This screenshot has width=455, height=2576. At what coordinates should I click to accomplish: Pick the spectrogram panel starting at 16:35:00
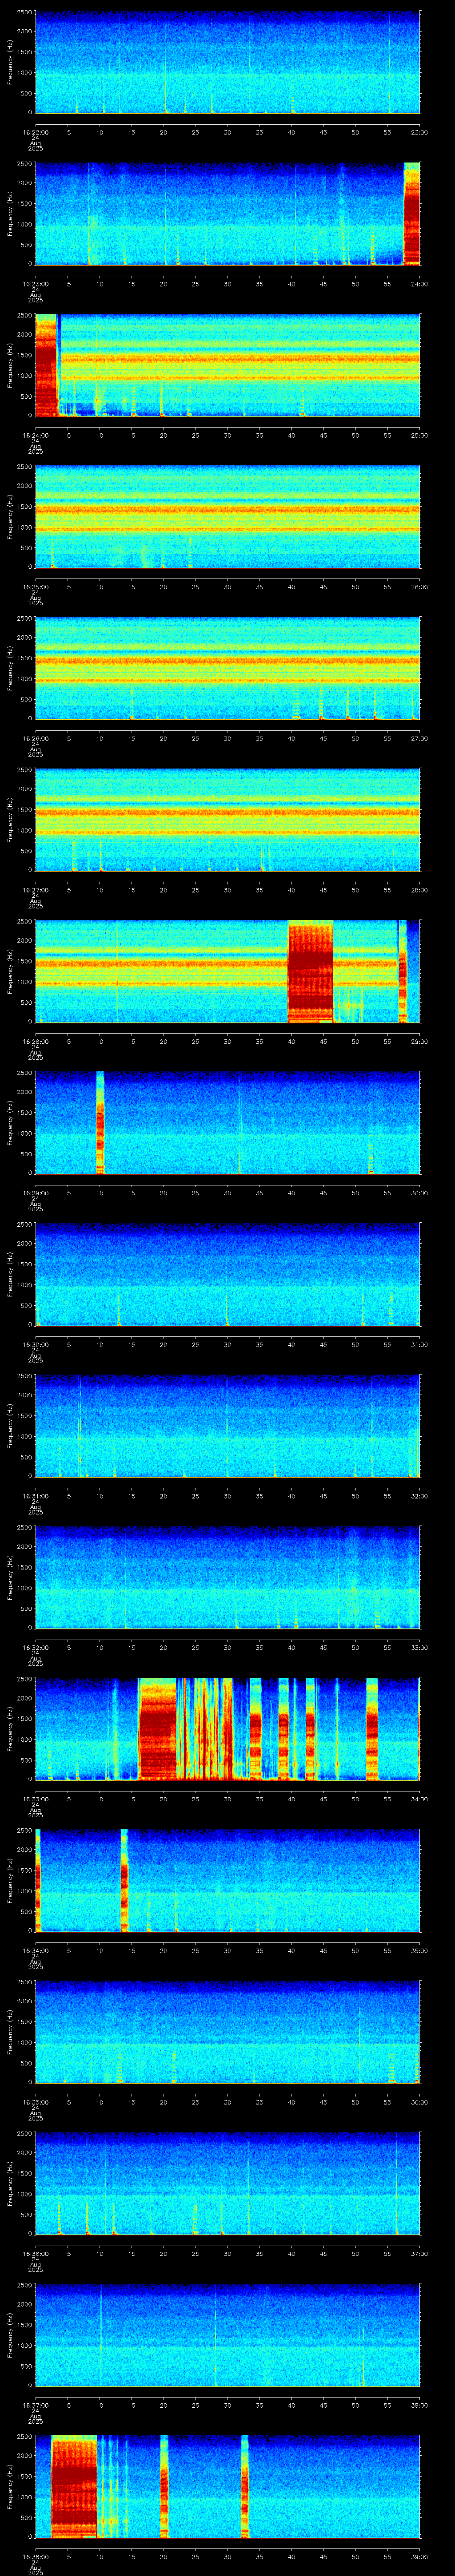click(x=227, y=2033)
